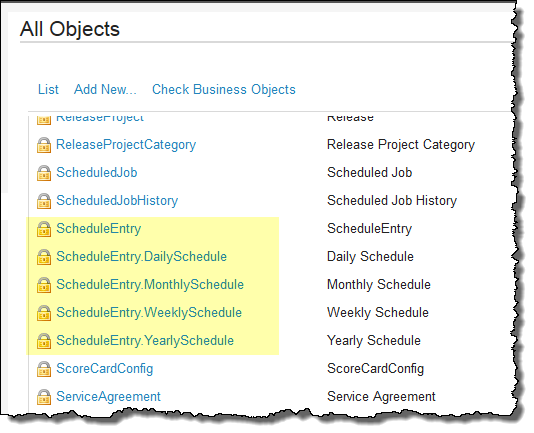Switch to the List view
The height and width of the screenshot is (433, 534).
click(48, 90)
